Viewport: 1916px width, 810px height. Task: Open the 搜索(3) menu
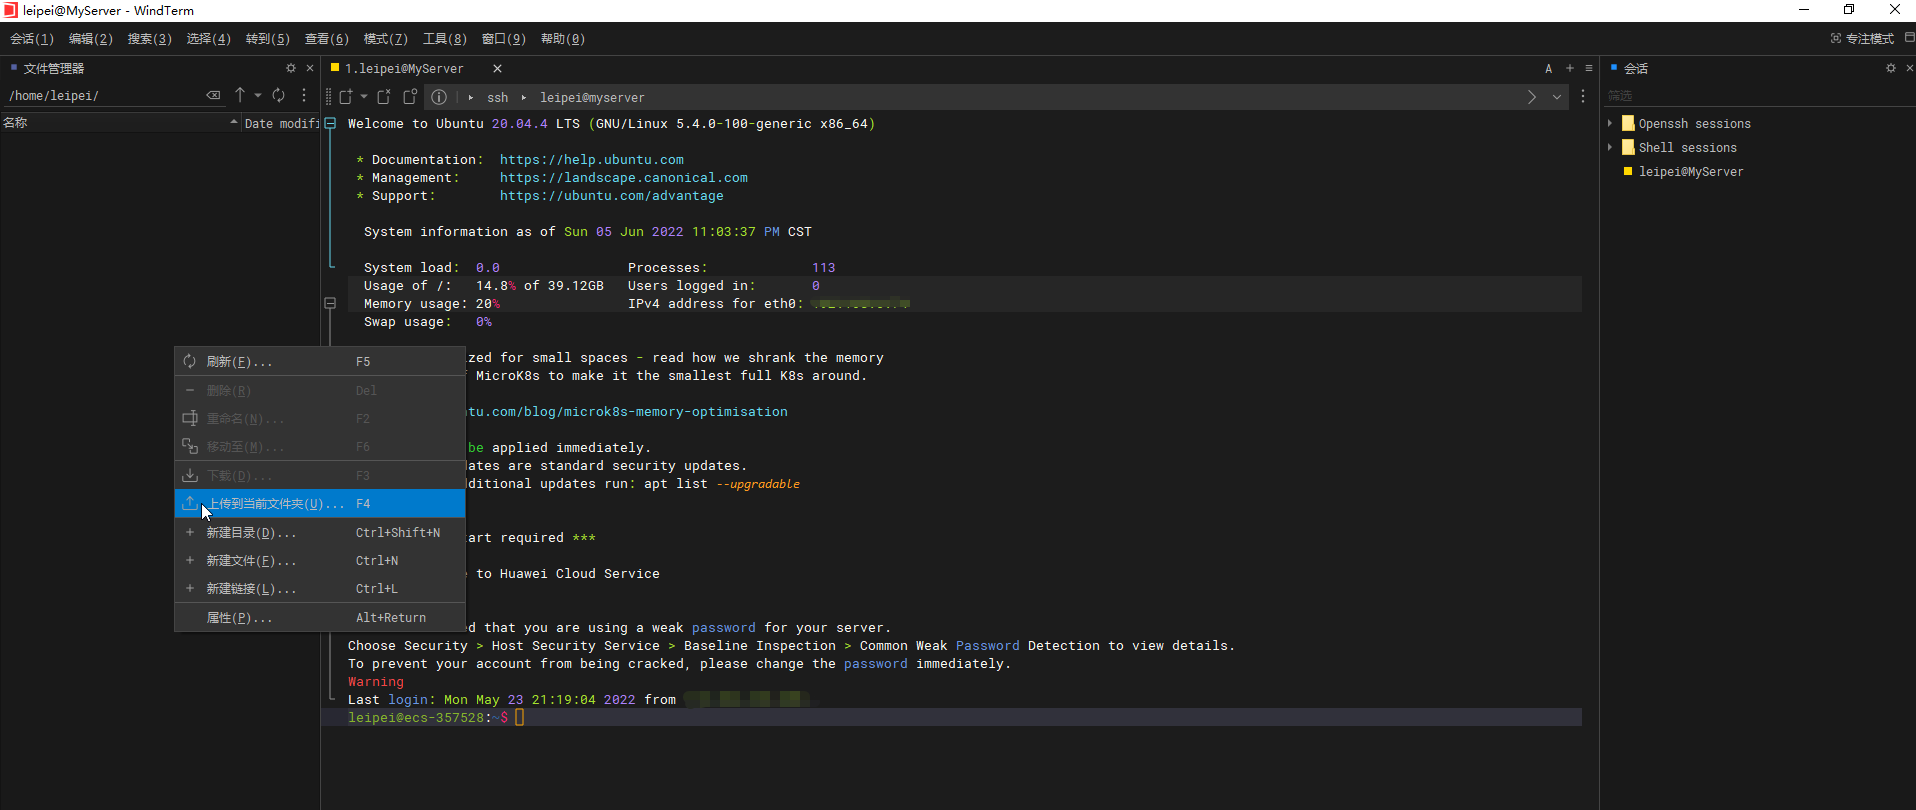pyautogui.click(x=150, y=39)
